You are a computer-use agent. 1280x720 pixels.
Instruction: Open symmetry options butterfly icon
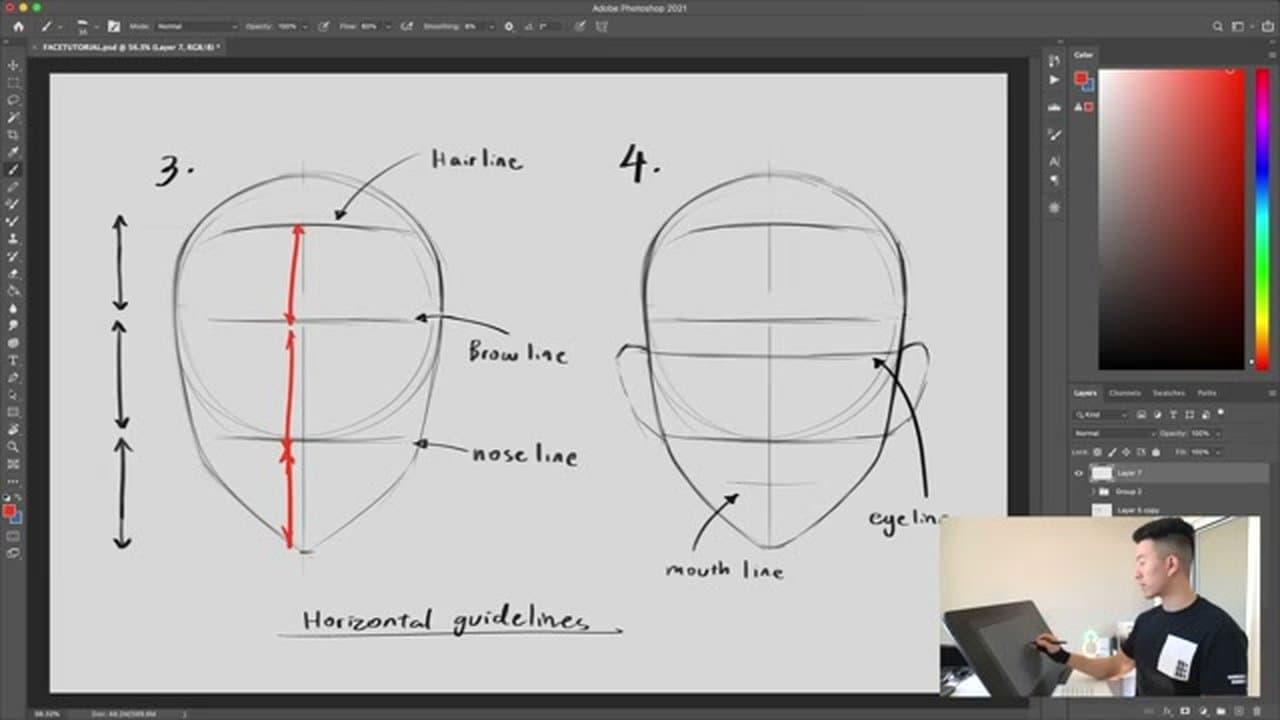[603, 26]
